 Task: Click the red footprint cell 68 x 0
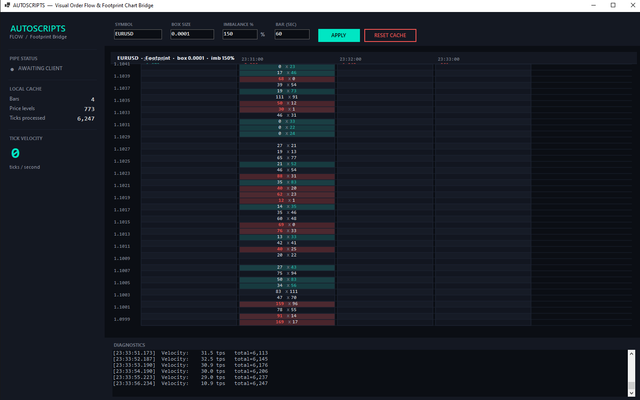287,79
